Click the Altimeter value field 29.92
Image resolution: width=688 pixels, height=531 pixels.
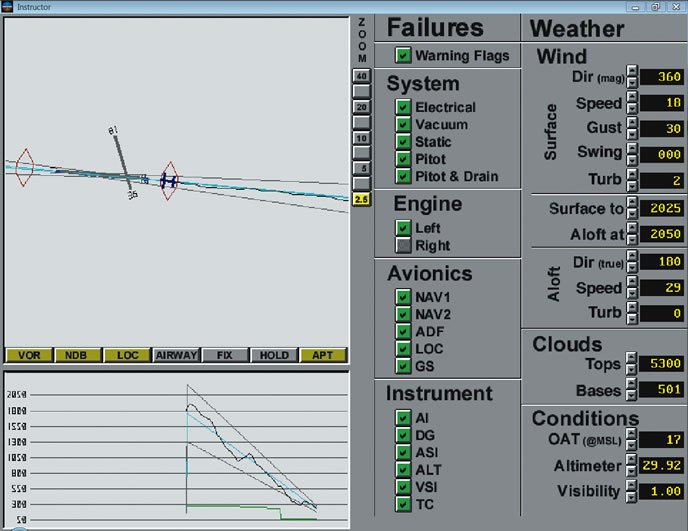(661, 465)
